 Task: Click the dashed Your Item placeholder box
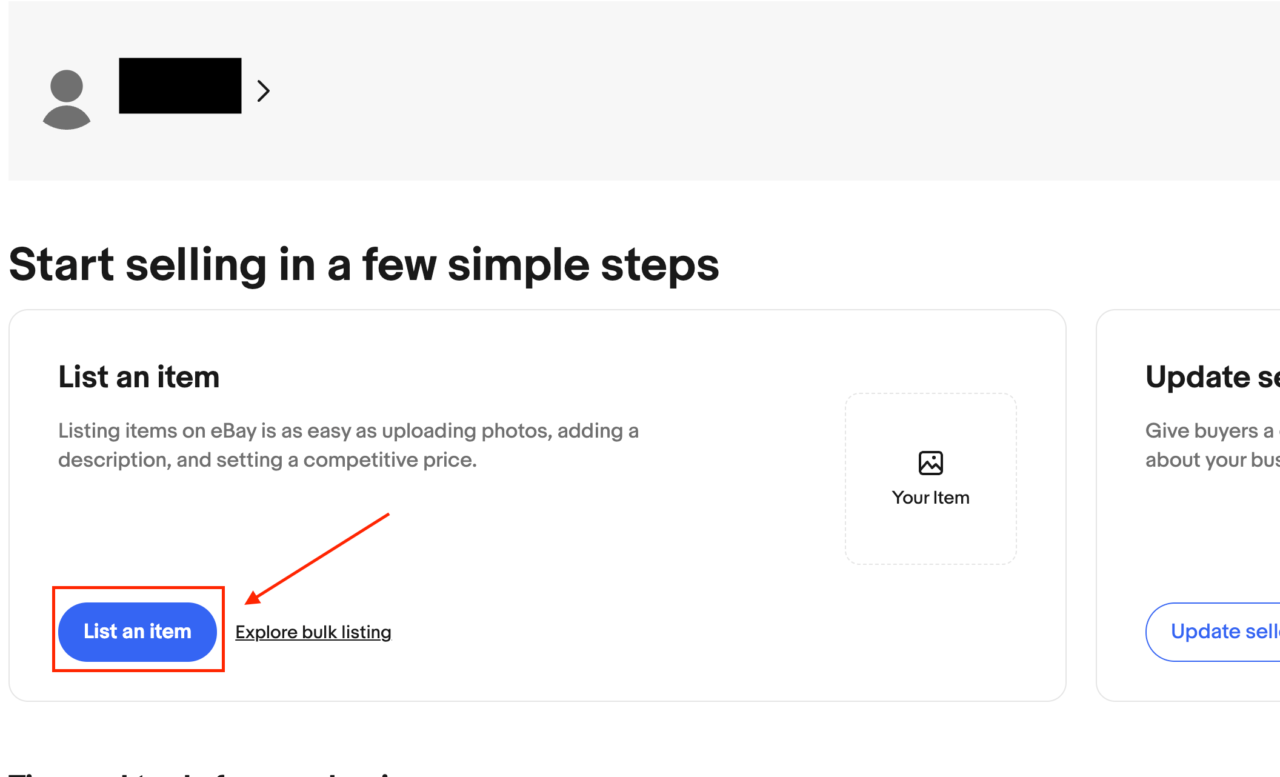pyautogui.click(x=931, y=530)
